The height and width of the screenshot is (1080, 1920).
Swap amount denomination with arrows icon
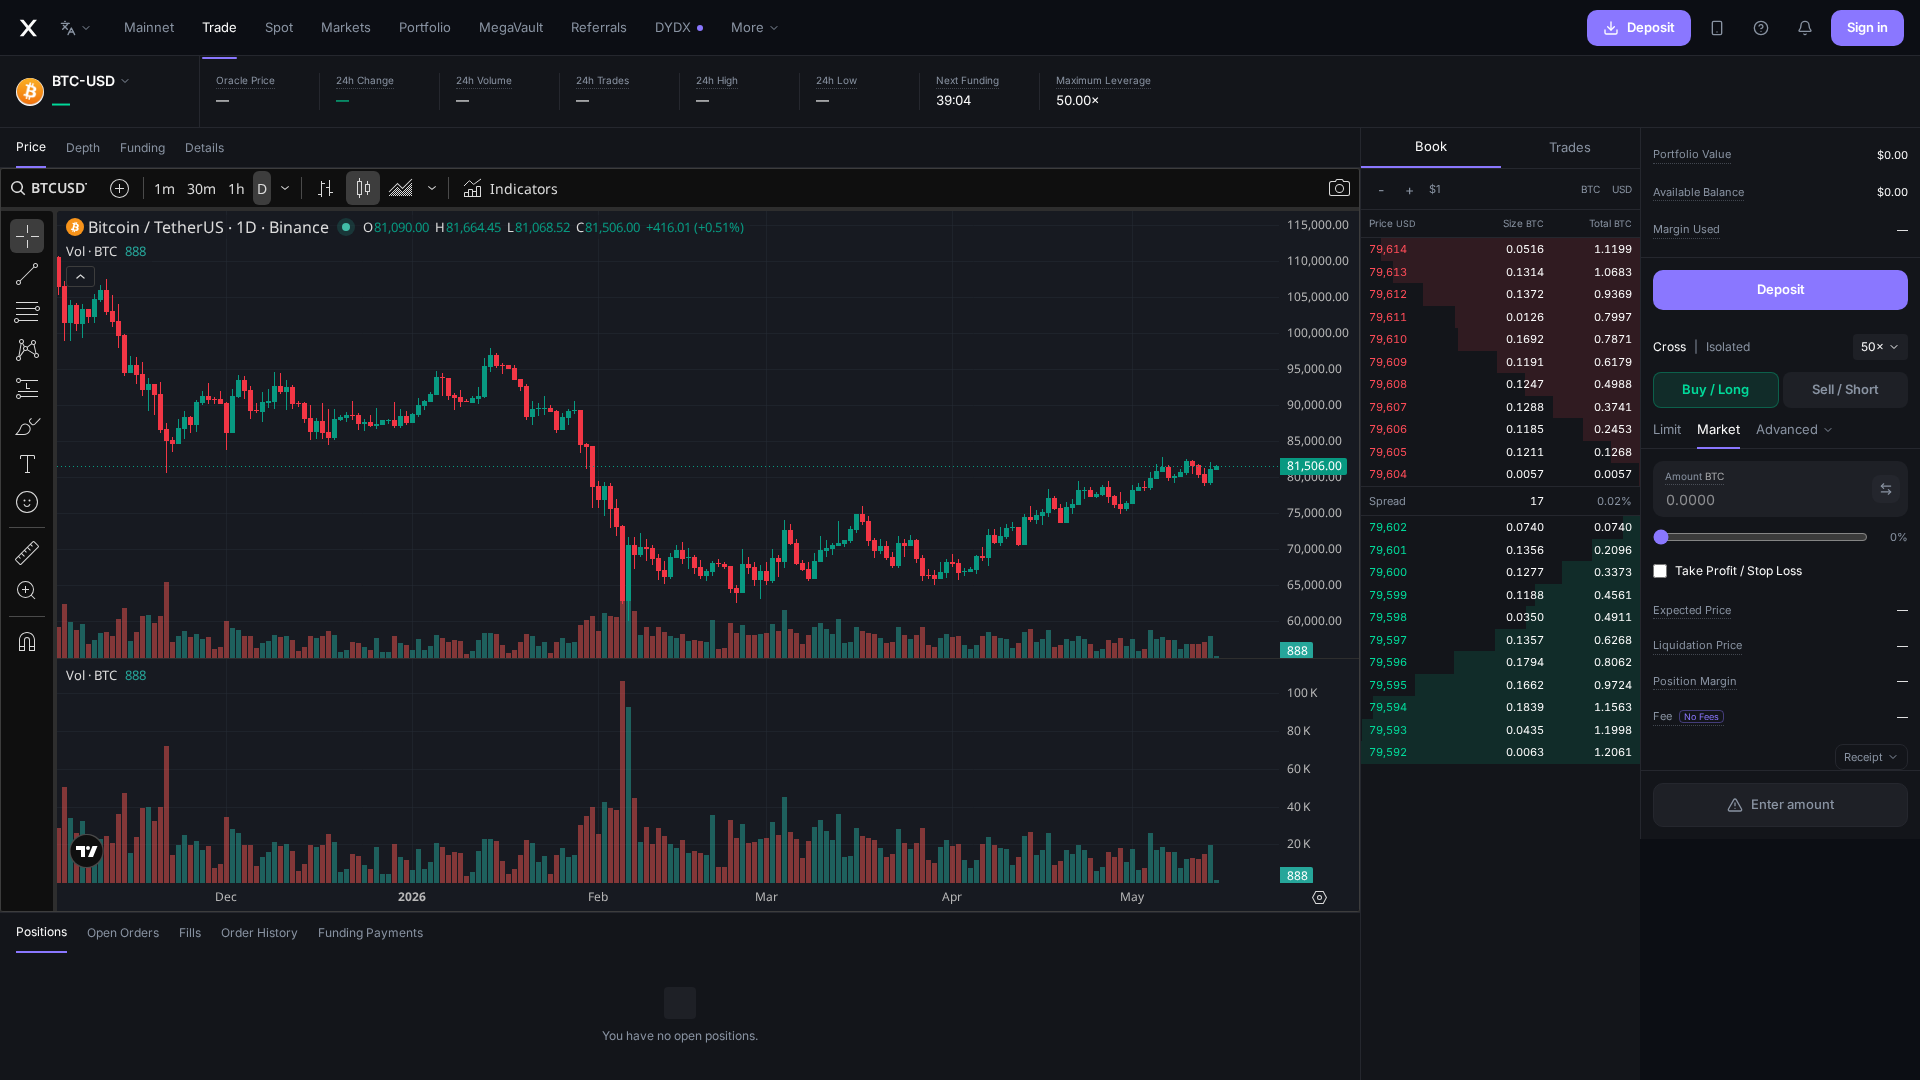1885,489
